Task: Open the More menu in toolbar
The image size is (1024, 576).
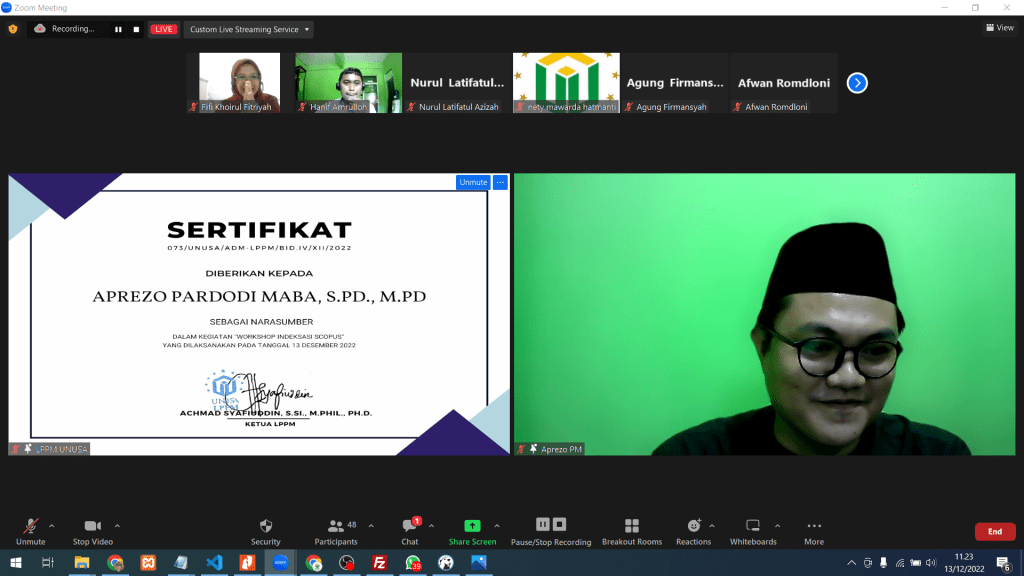Action: (814, 531)
